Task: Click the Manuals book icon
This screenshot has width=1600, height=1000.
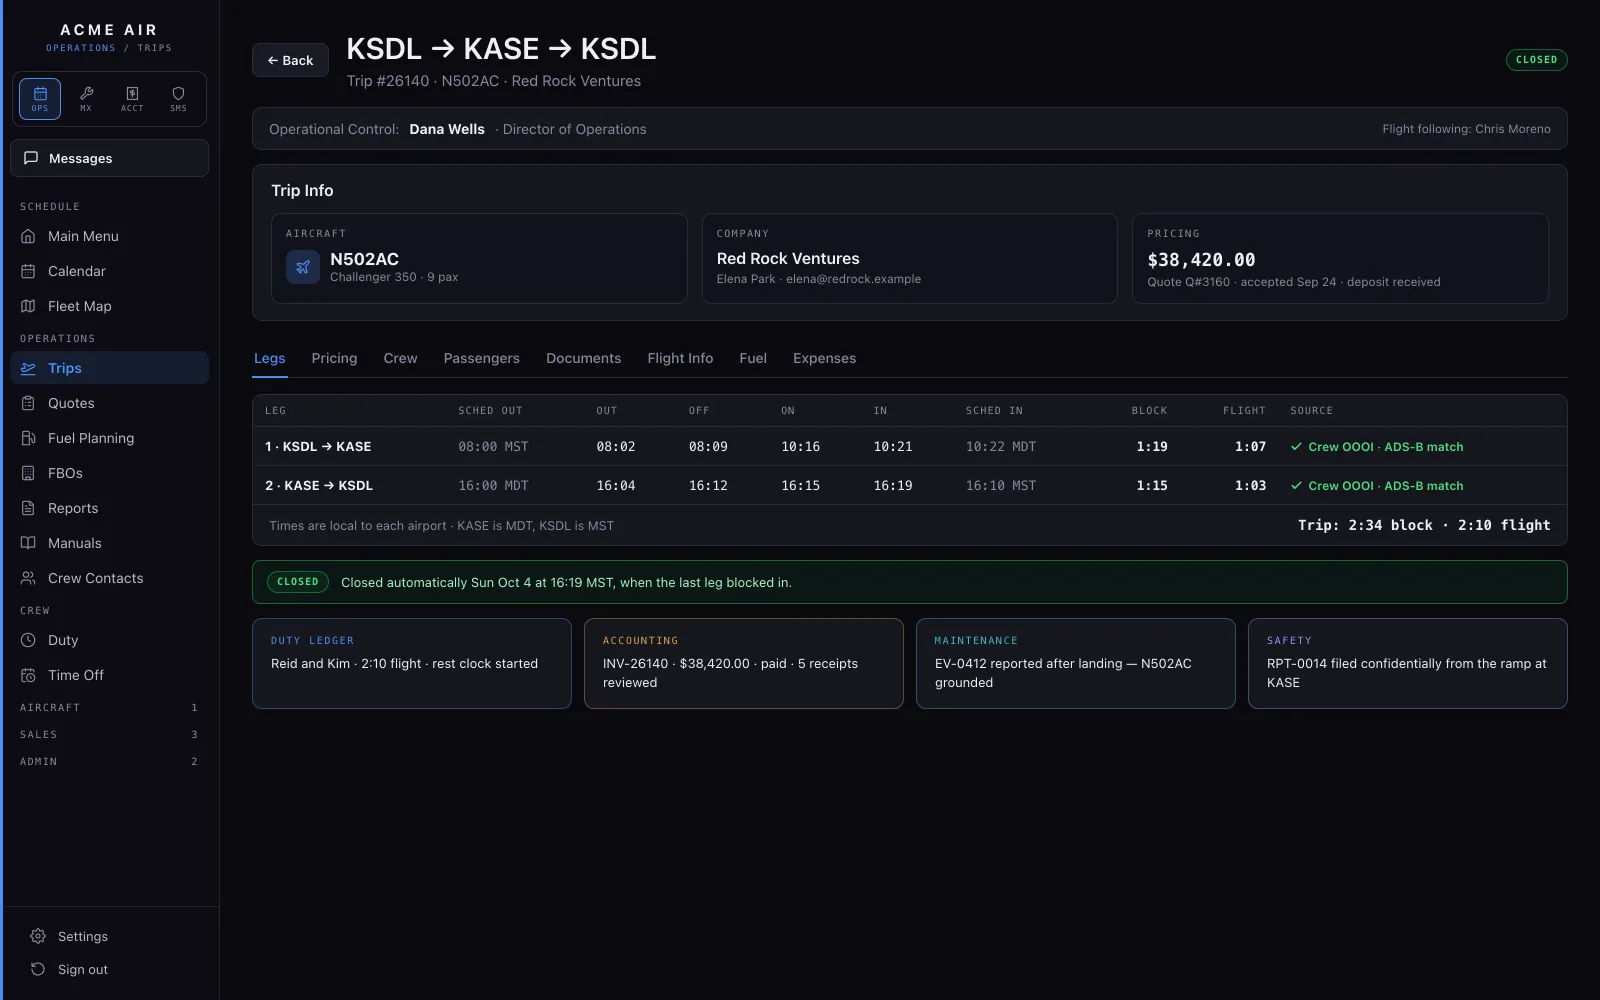Action: (x=28, y=543)
